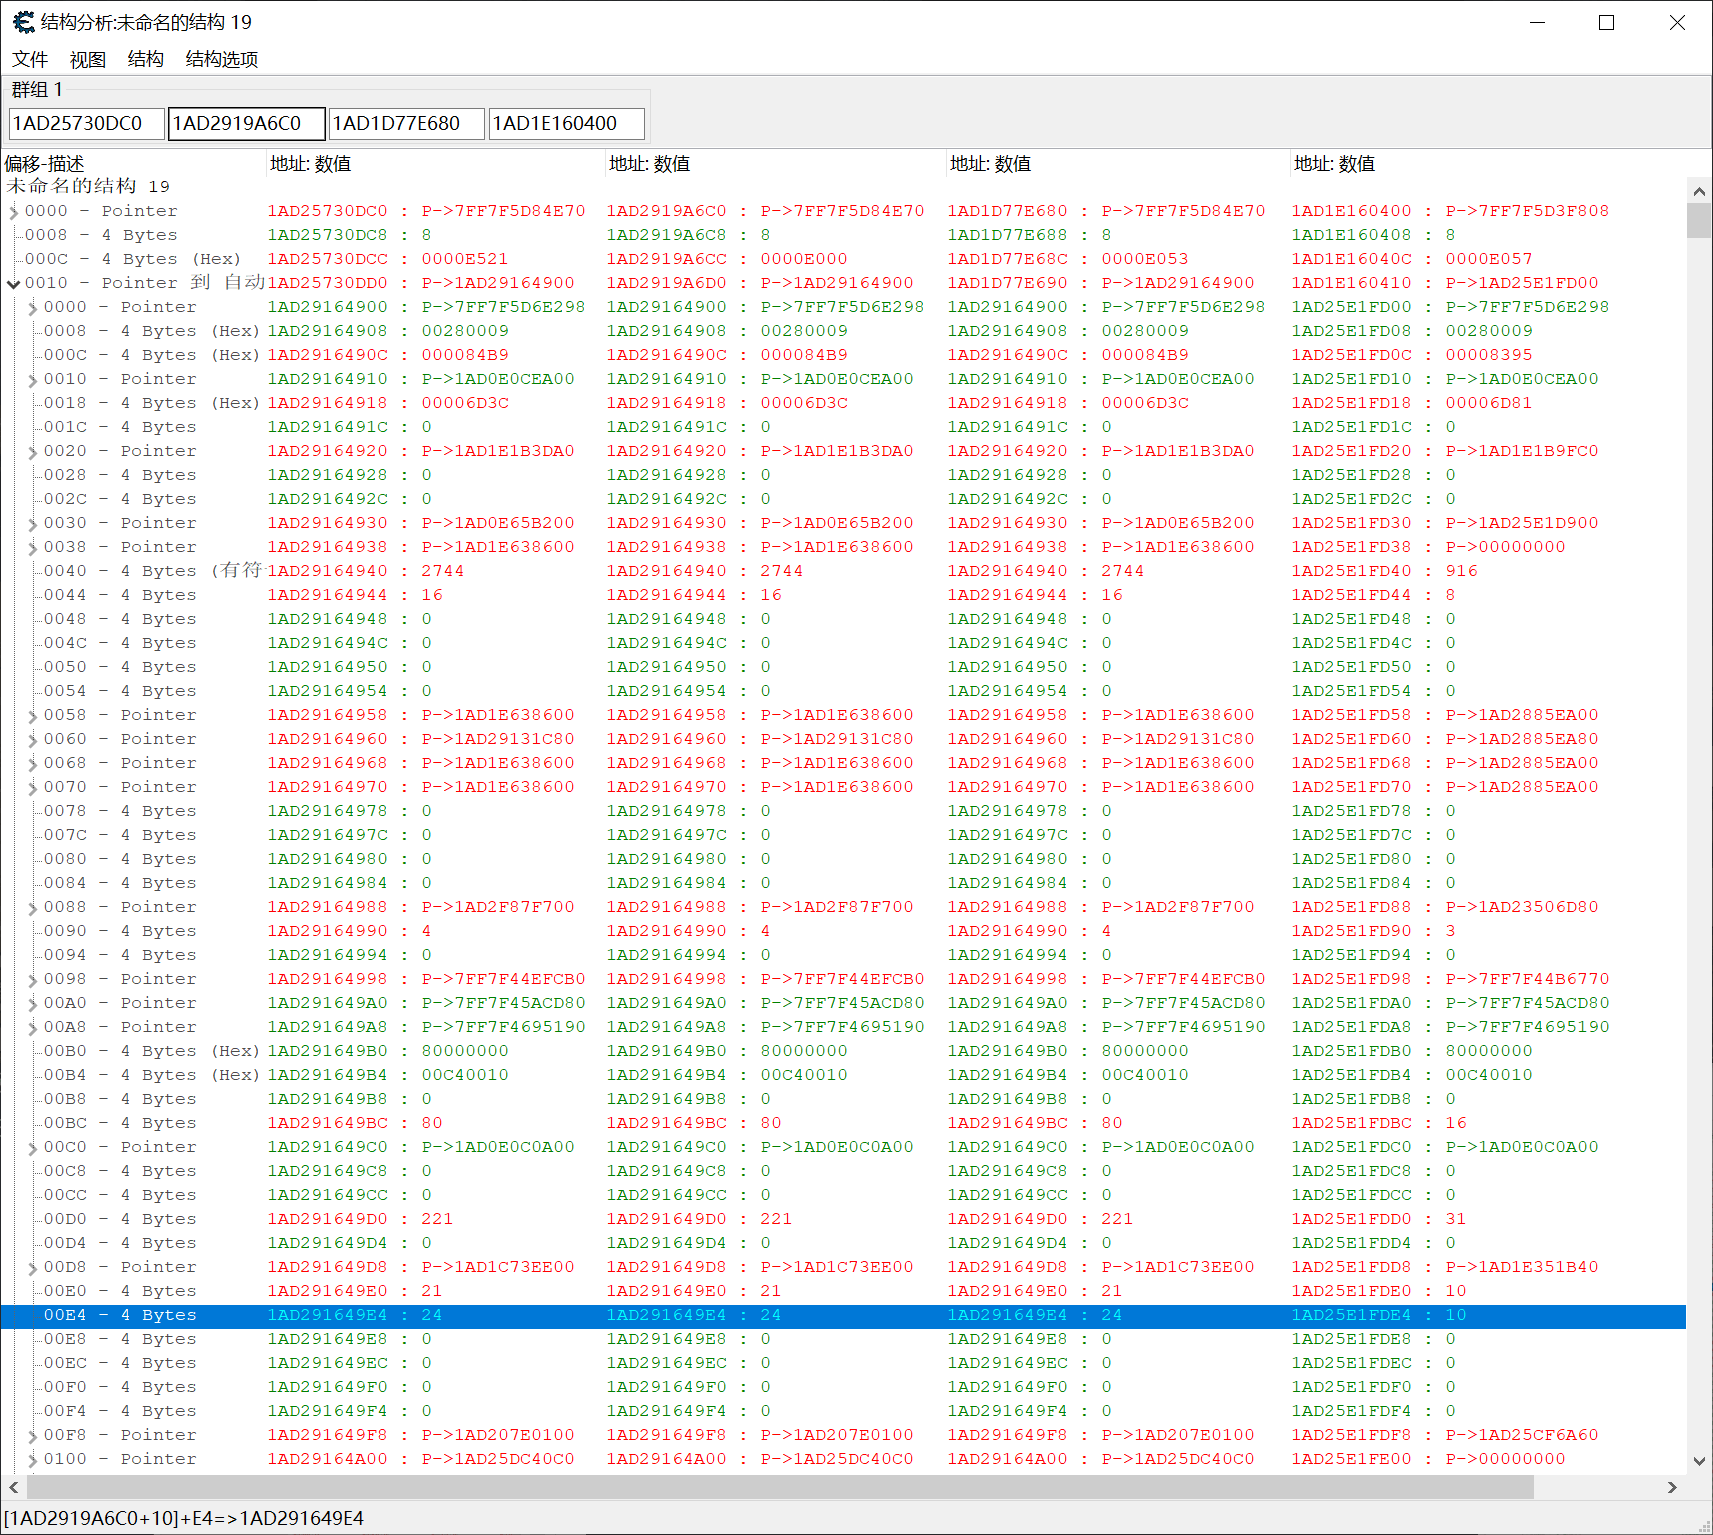
Task: Open the 结构选项 menu
Action: [x=222, y=59]
